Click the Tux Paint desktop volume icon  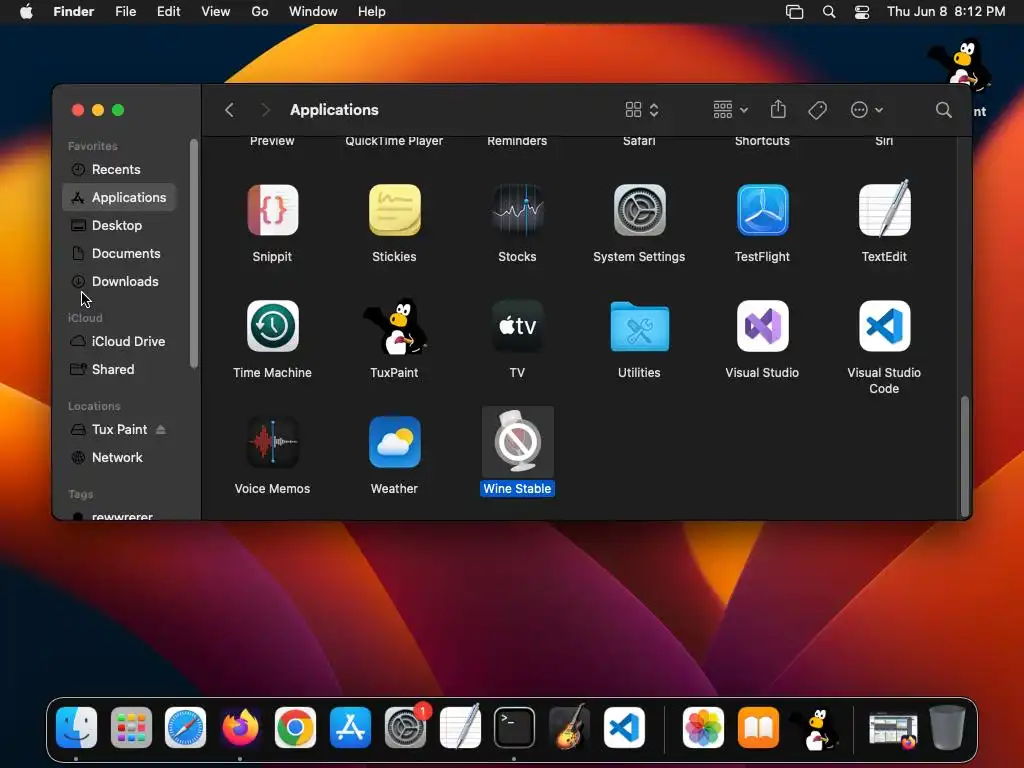click(x=960, y=64)
